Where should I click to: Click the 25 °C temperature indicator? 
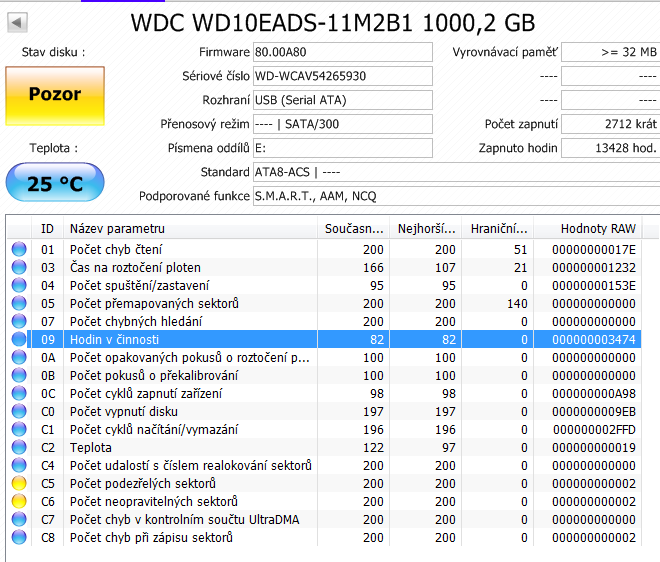(x=55, y=182)
